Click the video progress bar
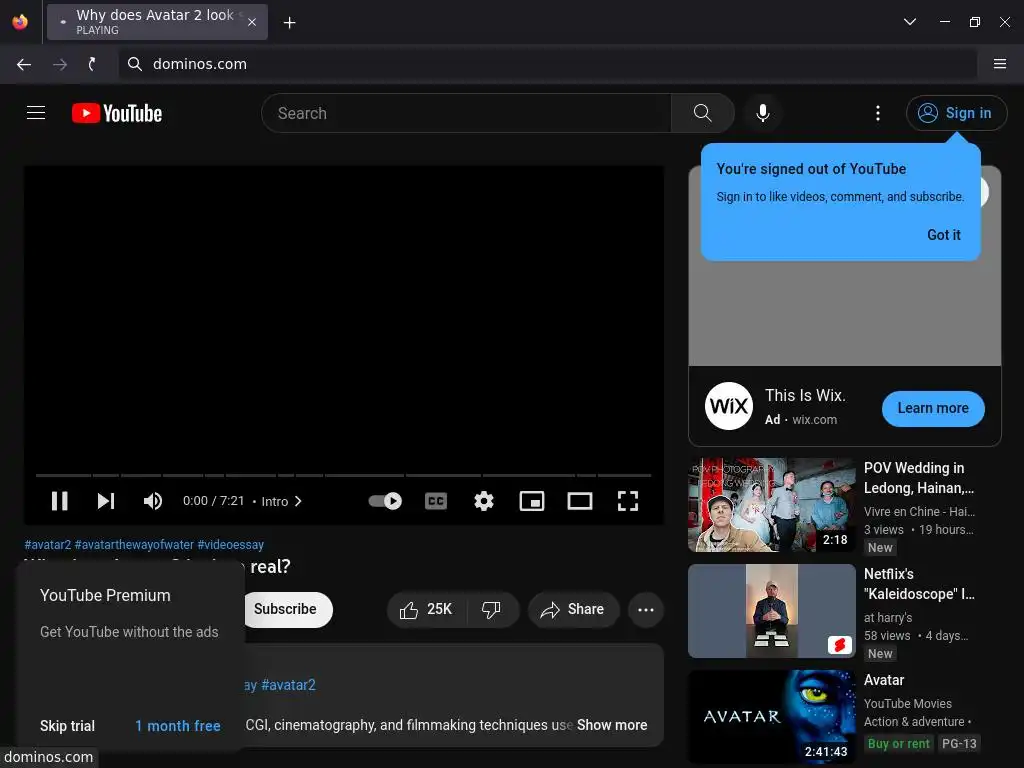The width and height of the screenshot is (1024, 768). click(x=344, y=475)
